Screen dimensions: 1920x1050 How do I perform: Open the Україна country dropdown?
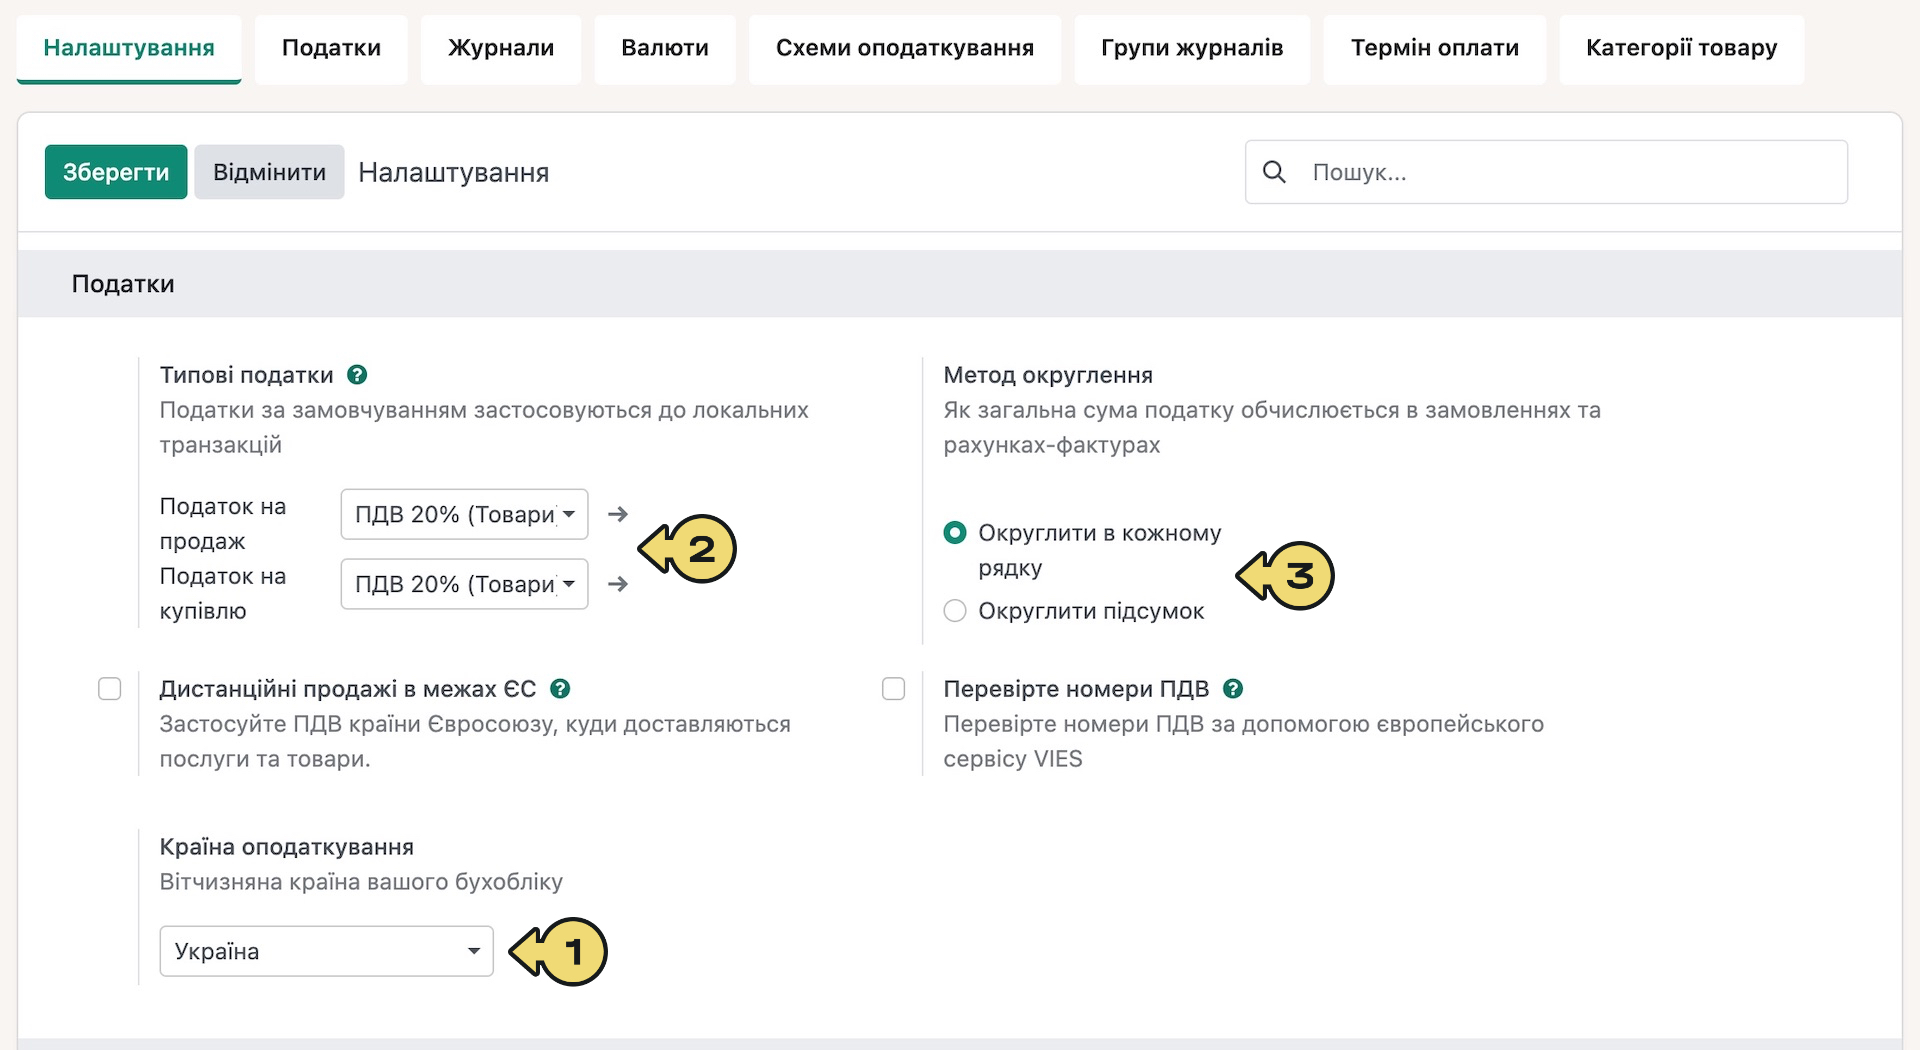click(x=327, y=951)
